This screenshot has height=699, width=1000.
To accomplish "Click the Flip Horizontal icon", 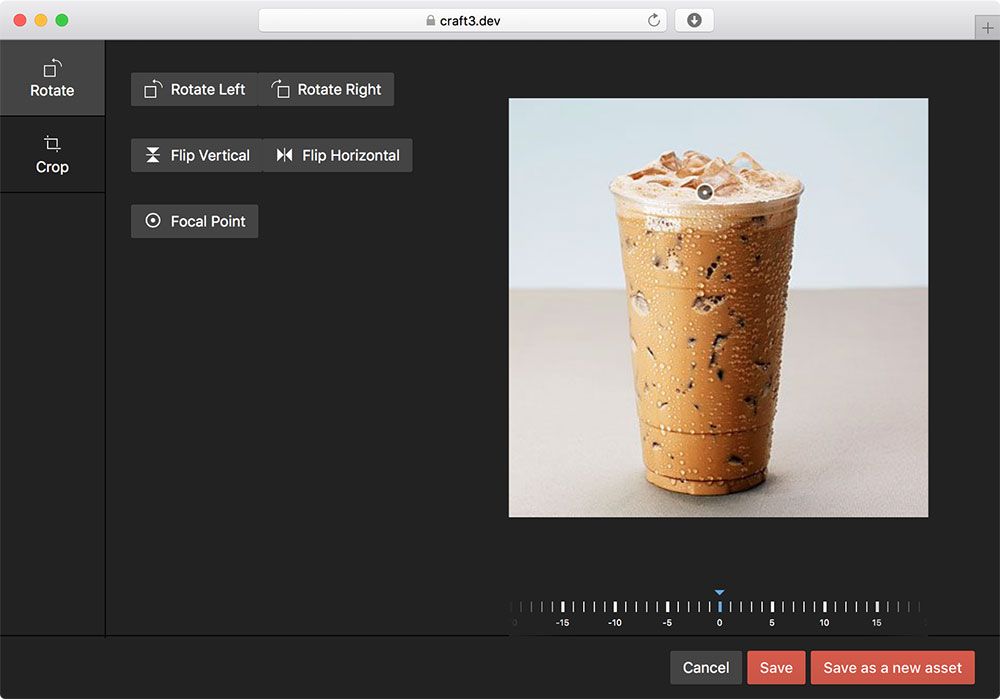I will (x=283, y=155).
